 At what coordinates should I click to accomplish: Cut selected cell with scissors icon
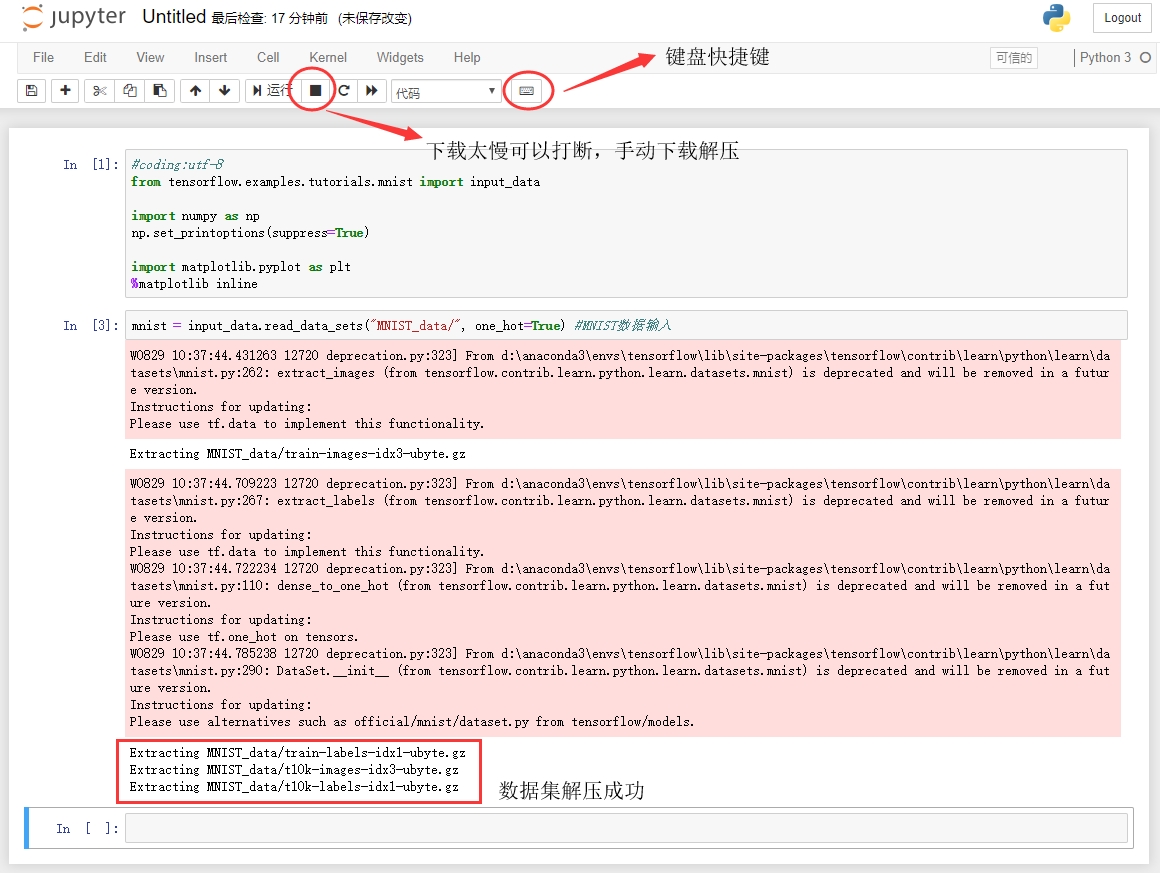(x=99, y=91)
